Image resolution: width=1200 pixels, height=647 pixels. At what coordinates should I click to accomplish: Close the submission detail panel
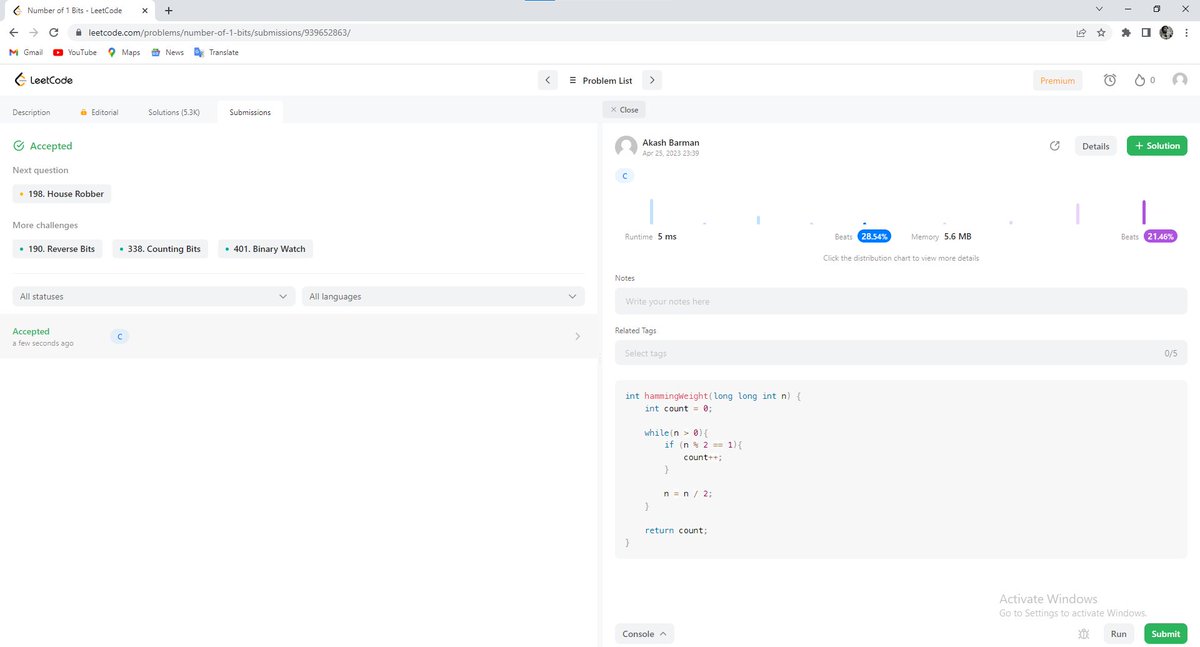point(624,110)
